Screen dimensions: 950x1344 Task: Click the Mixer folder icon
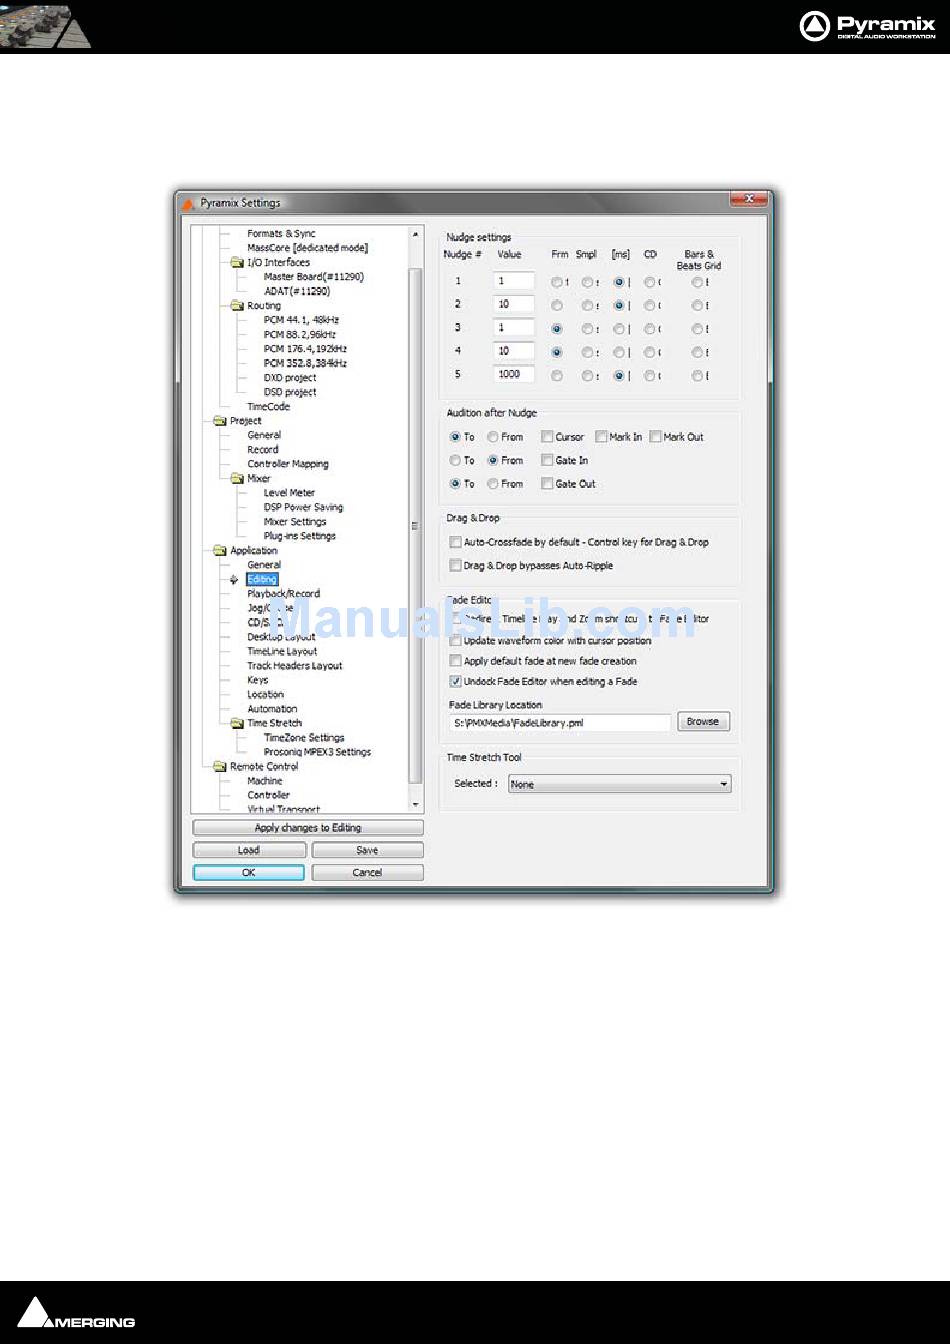click(x=238, y=479)
